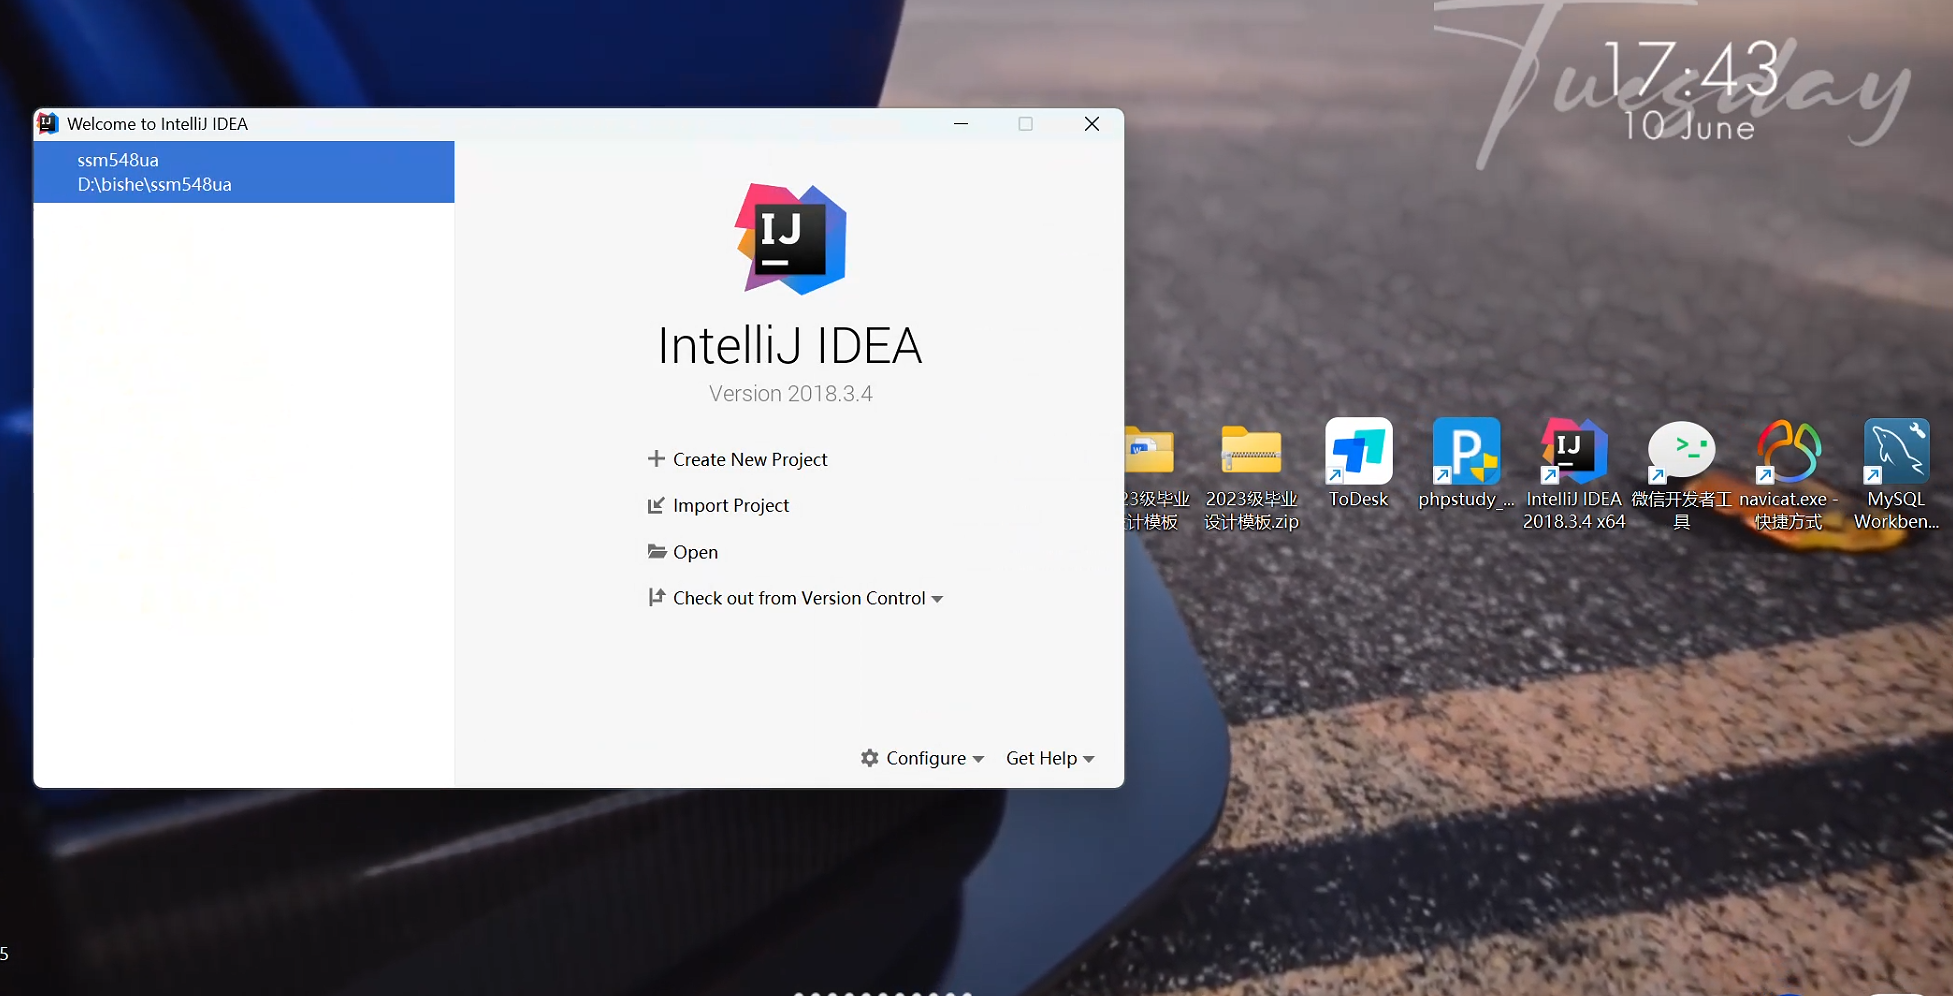Click the IntelliJ IDEA heading text
This screenshot has height=996, width=1953.
790,346
